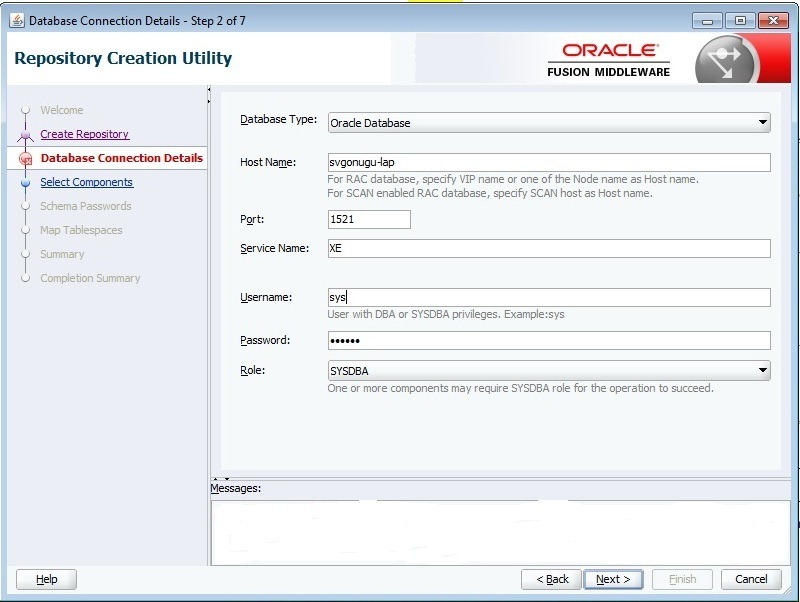Click the Java icon in title bar
Image resolution: width=800 pixels, height=602 pixels.
(x=16, y=20)
